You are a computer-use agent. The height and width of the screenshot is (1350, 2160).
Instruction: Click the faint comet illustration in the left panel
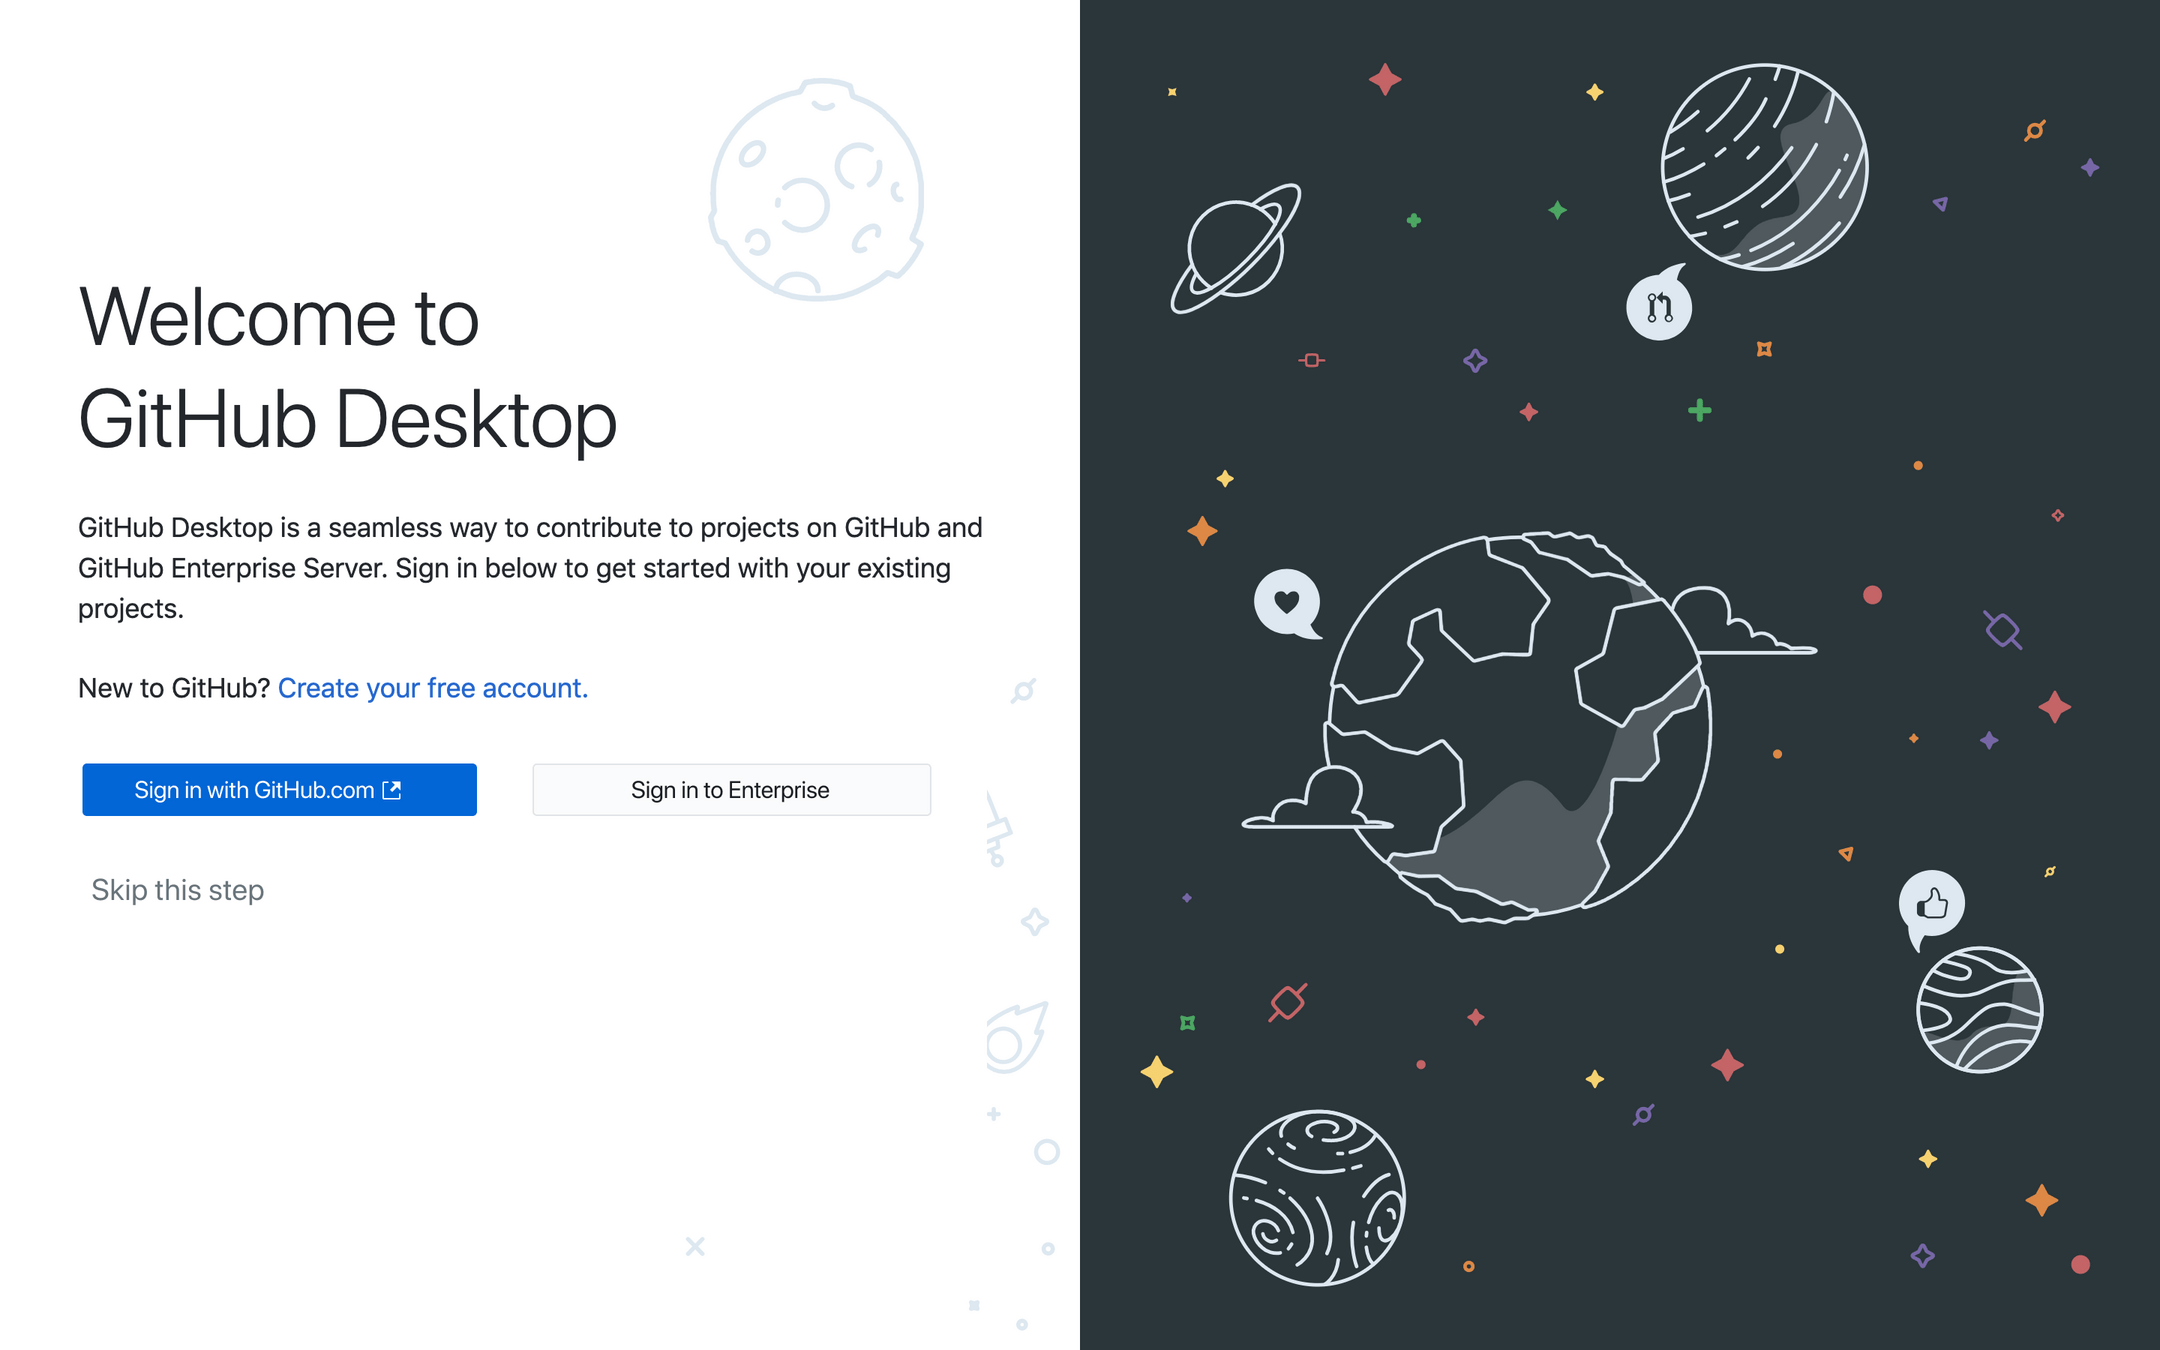(x=1015, y=1040)
